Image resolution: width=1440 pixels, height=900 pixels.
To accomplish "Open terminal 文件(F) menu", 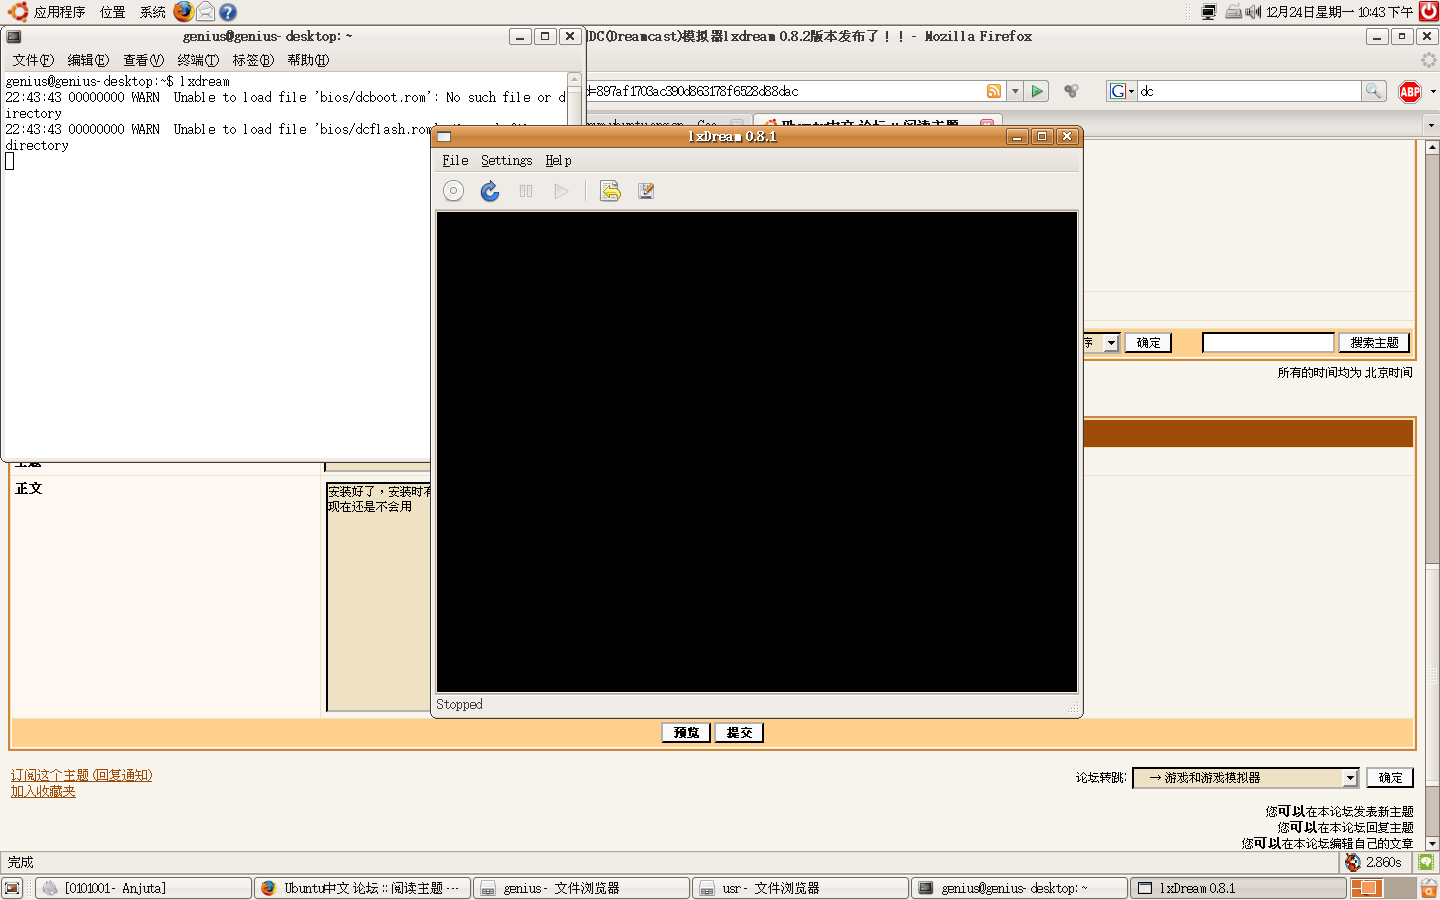I will coord(33,60).
